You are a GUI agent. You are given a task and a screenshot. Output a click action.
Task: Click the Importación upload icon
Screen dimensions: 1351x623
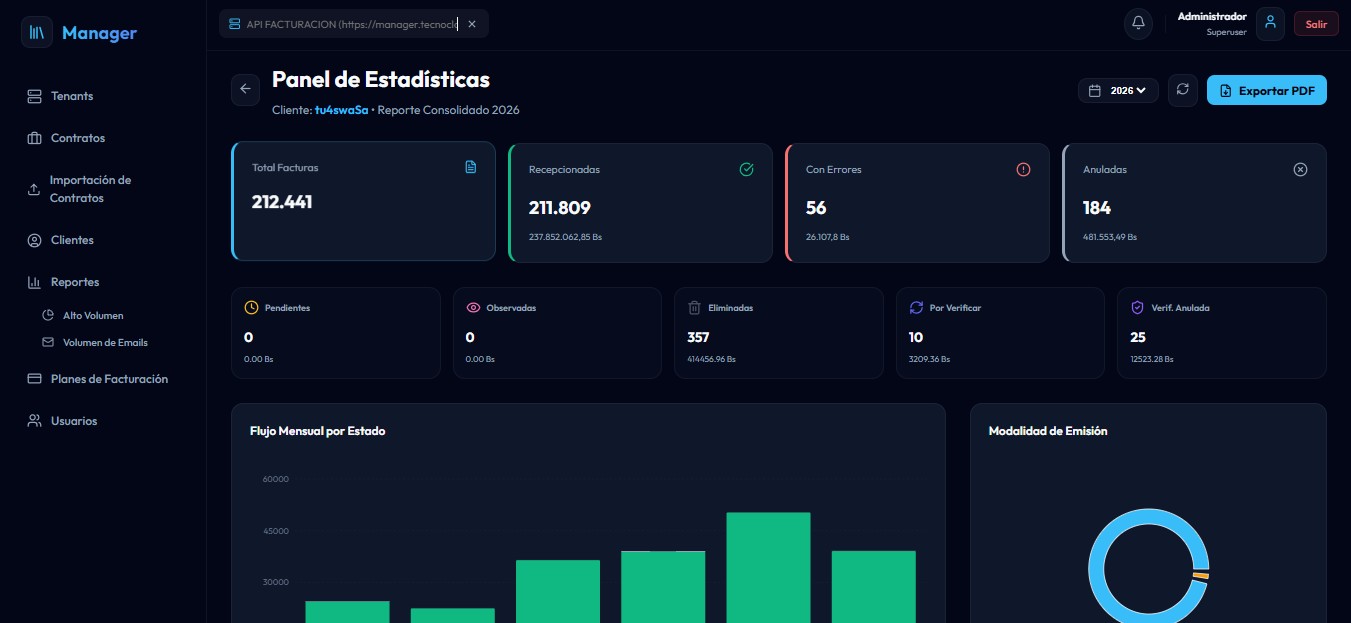pyautogui.click(x=34, y=189)
